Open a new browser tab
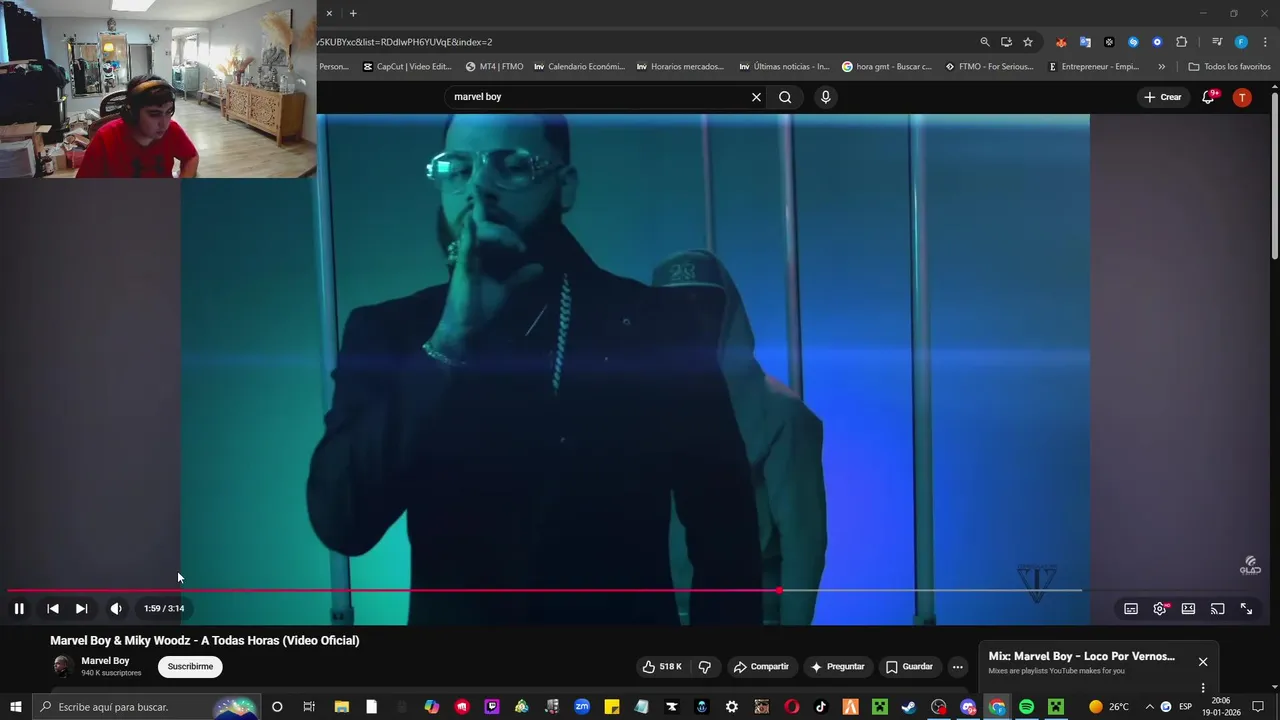Screen dimensions: 1280x720 pyautogui.click(x=353, y=13)
